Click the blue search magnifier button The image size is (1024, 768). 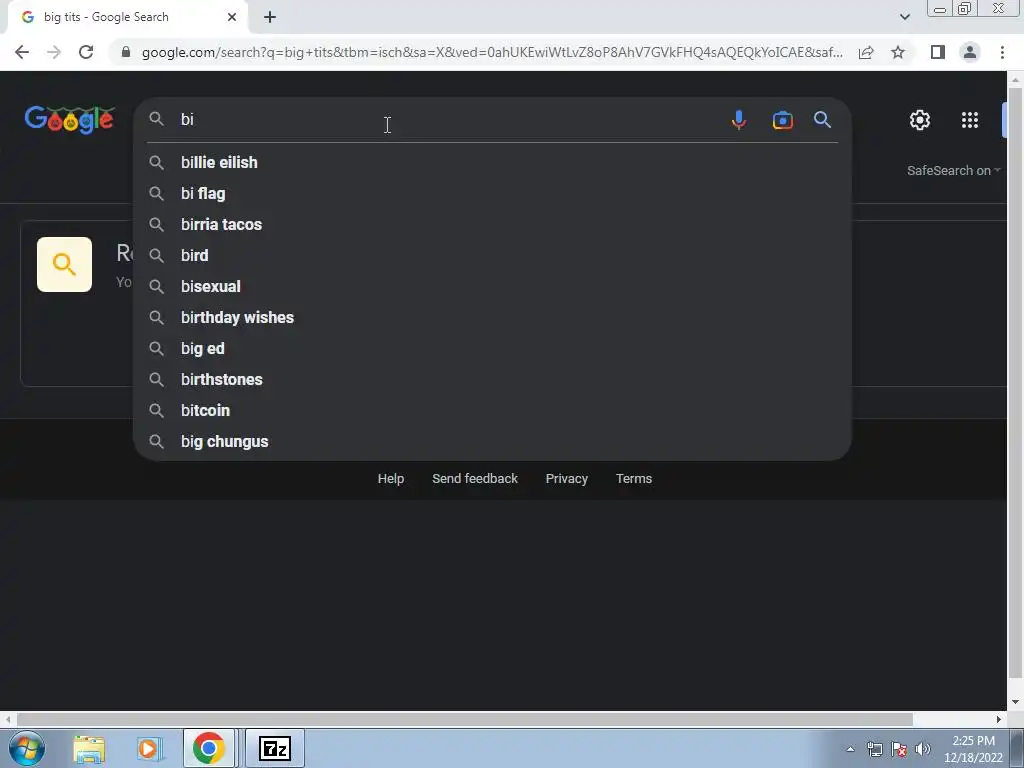(822, 120)
